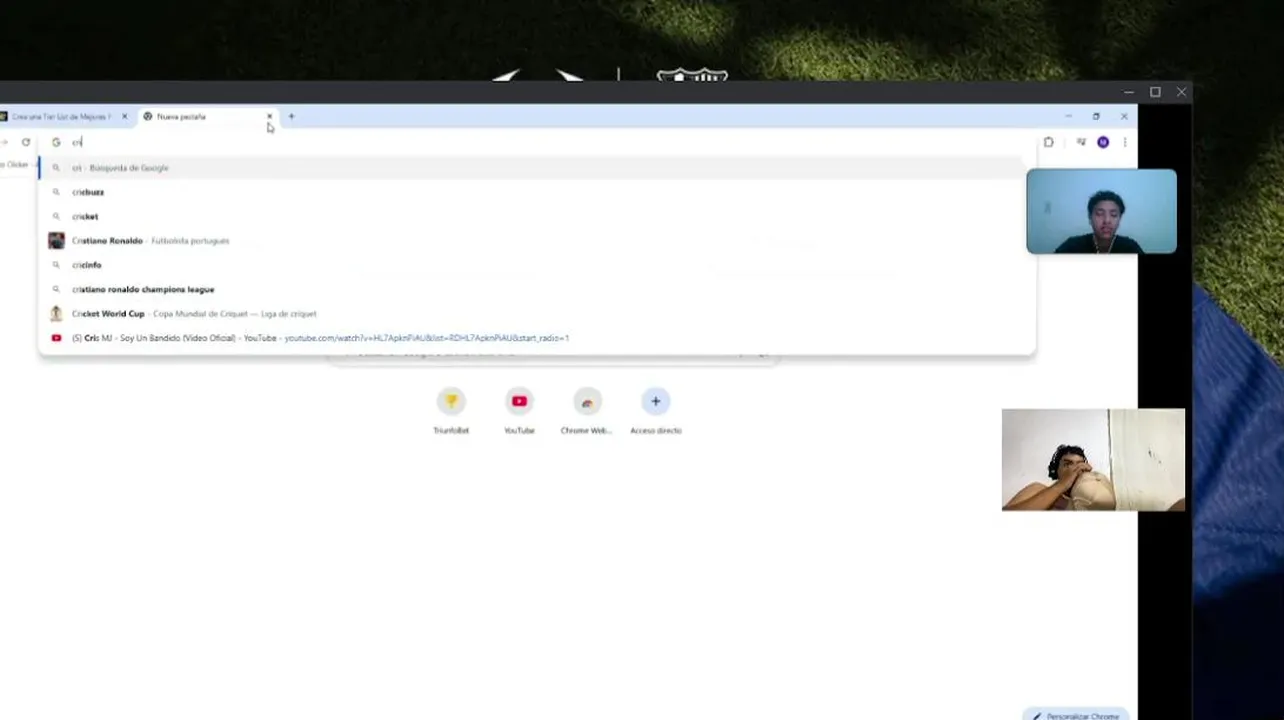This screenshot has height=720, width=1284.
Task: Open the Chrome Web Store shortcut
Action: [587, 411]
